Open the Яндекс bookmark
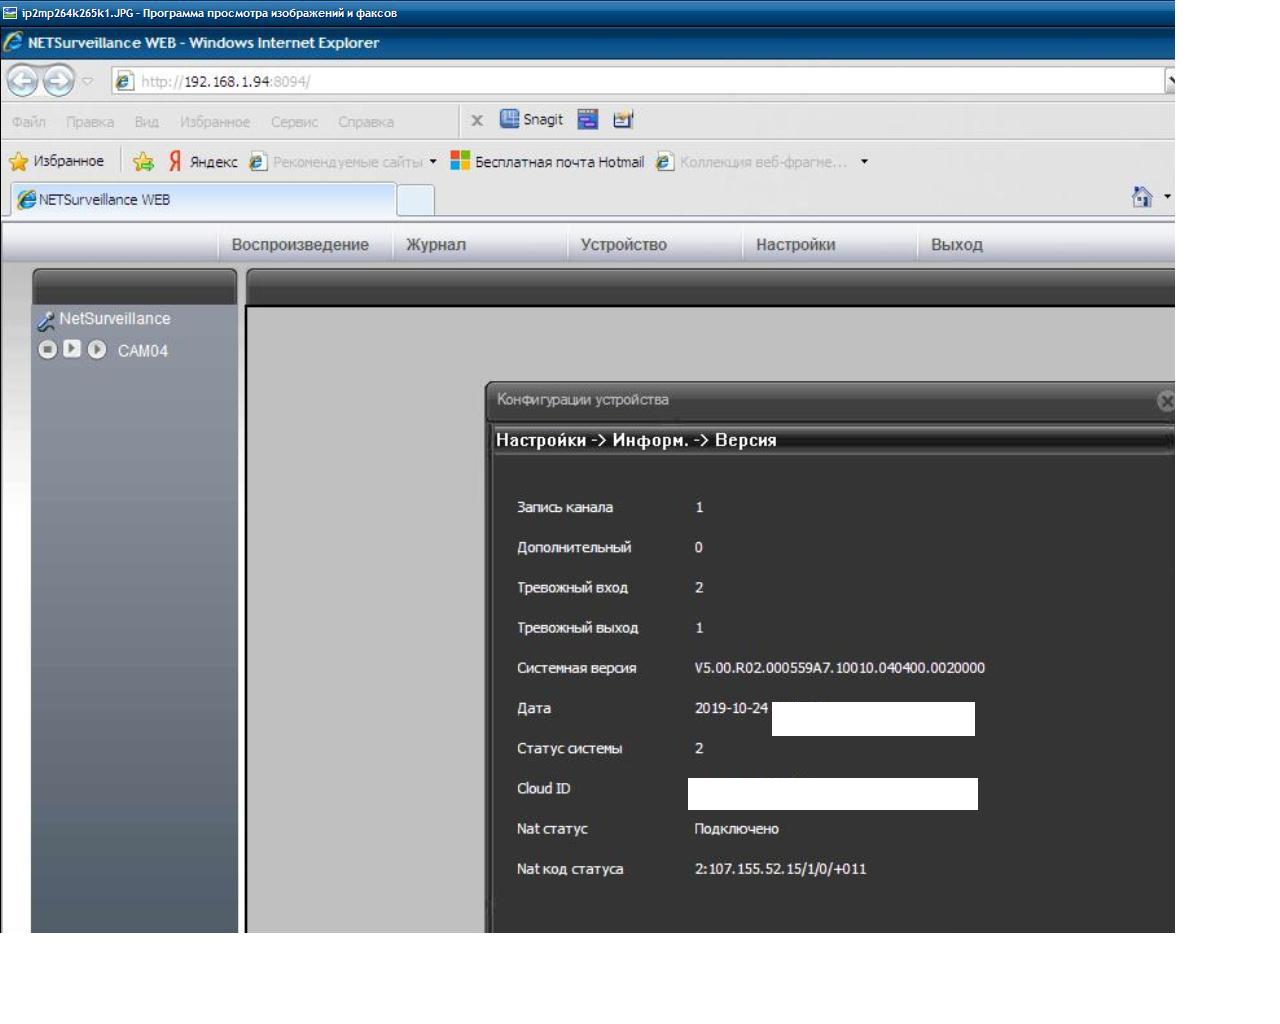Viewport: 1280px width, 1024px height. click(203, 162)
